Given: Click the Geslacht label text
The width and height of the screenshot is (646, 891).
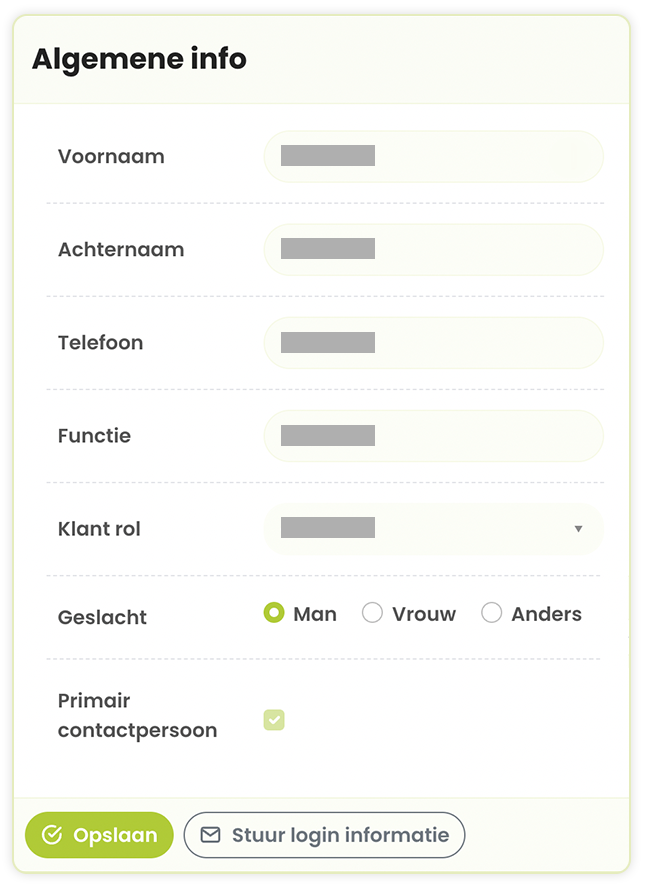Looking at the screenshot, I should point(102,617).
